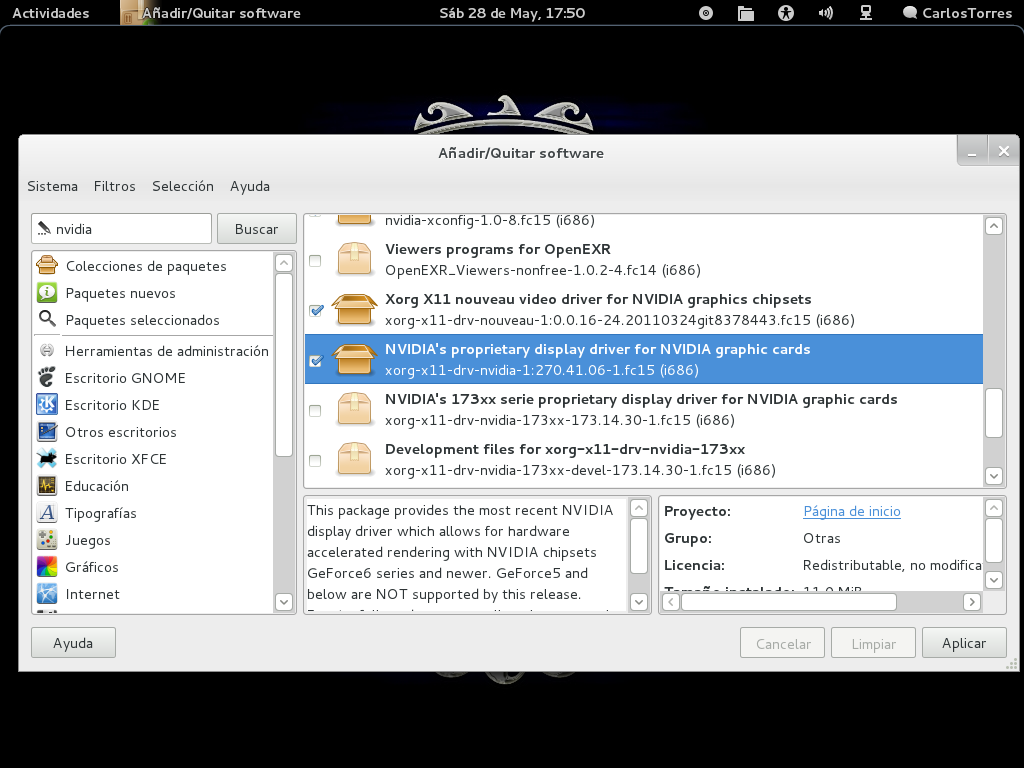Click package list scrollbar up arrow
The image size is (1024, 768).
point(993,226)
